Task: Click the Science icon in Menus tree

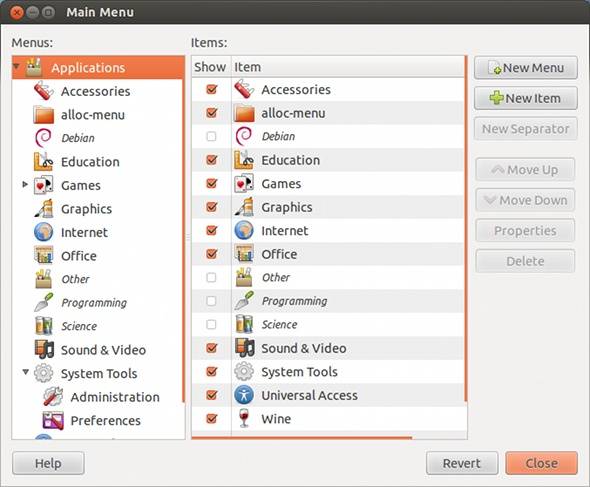Action: click(x=44, y=326)
